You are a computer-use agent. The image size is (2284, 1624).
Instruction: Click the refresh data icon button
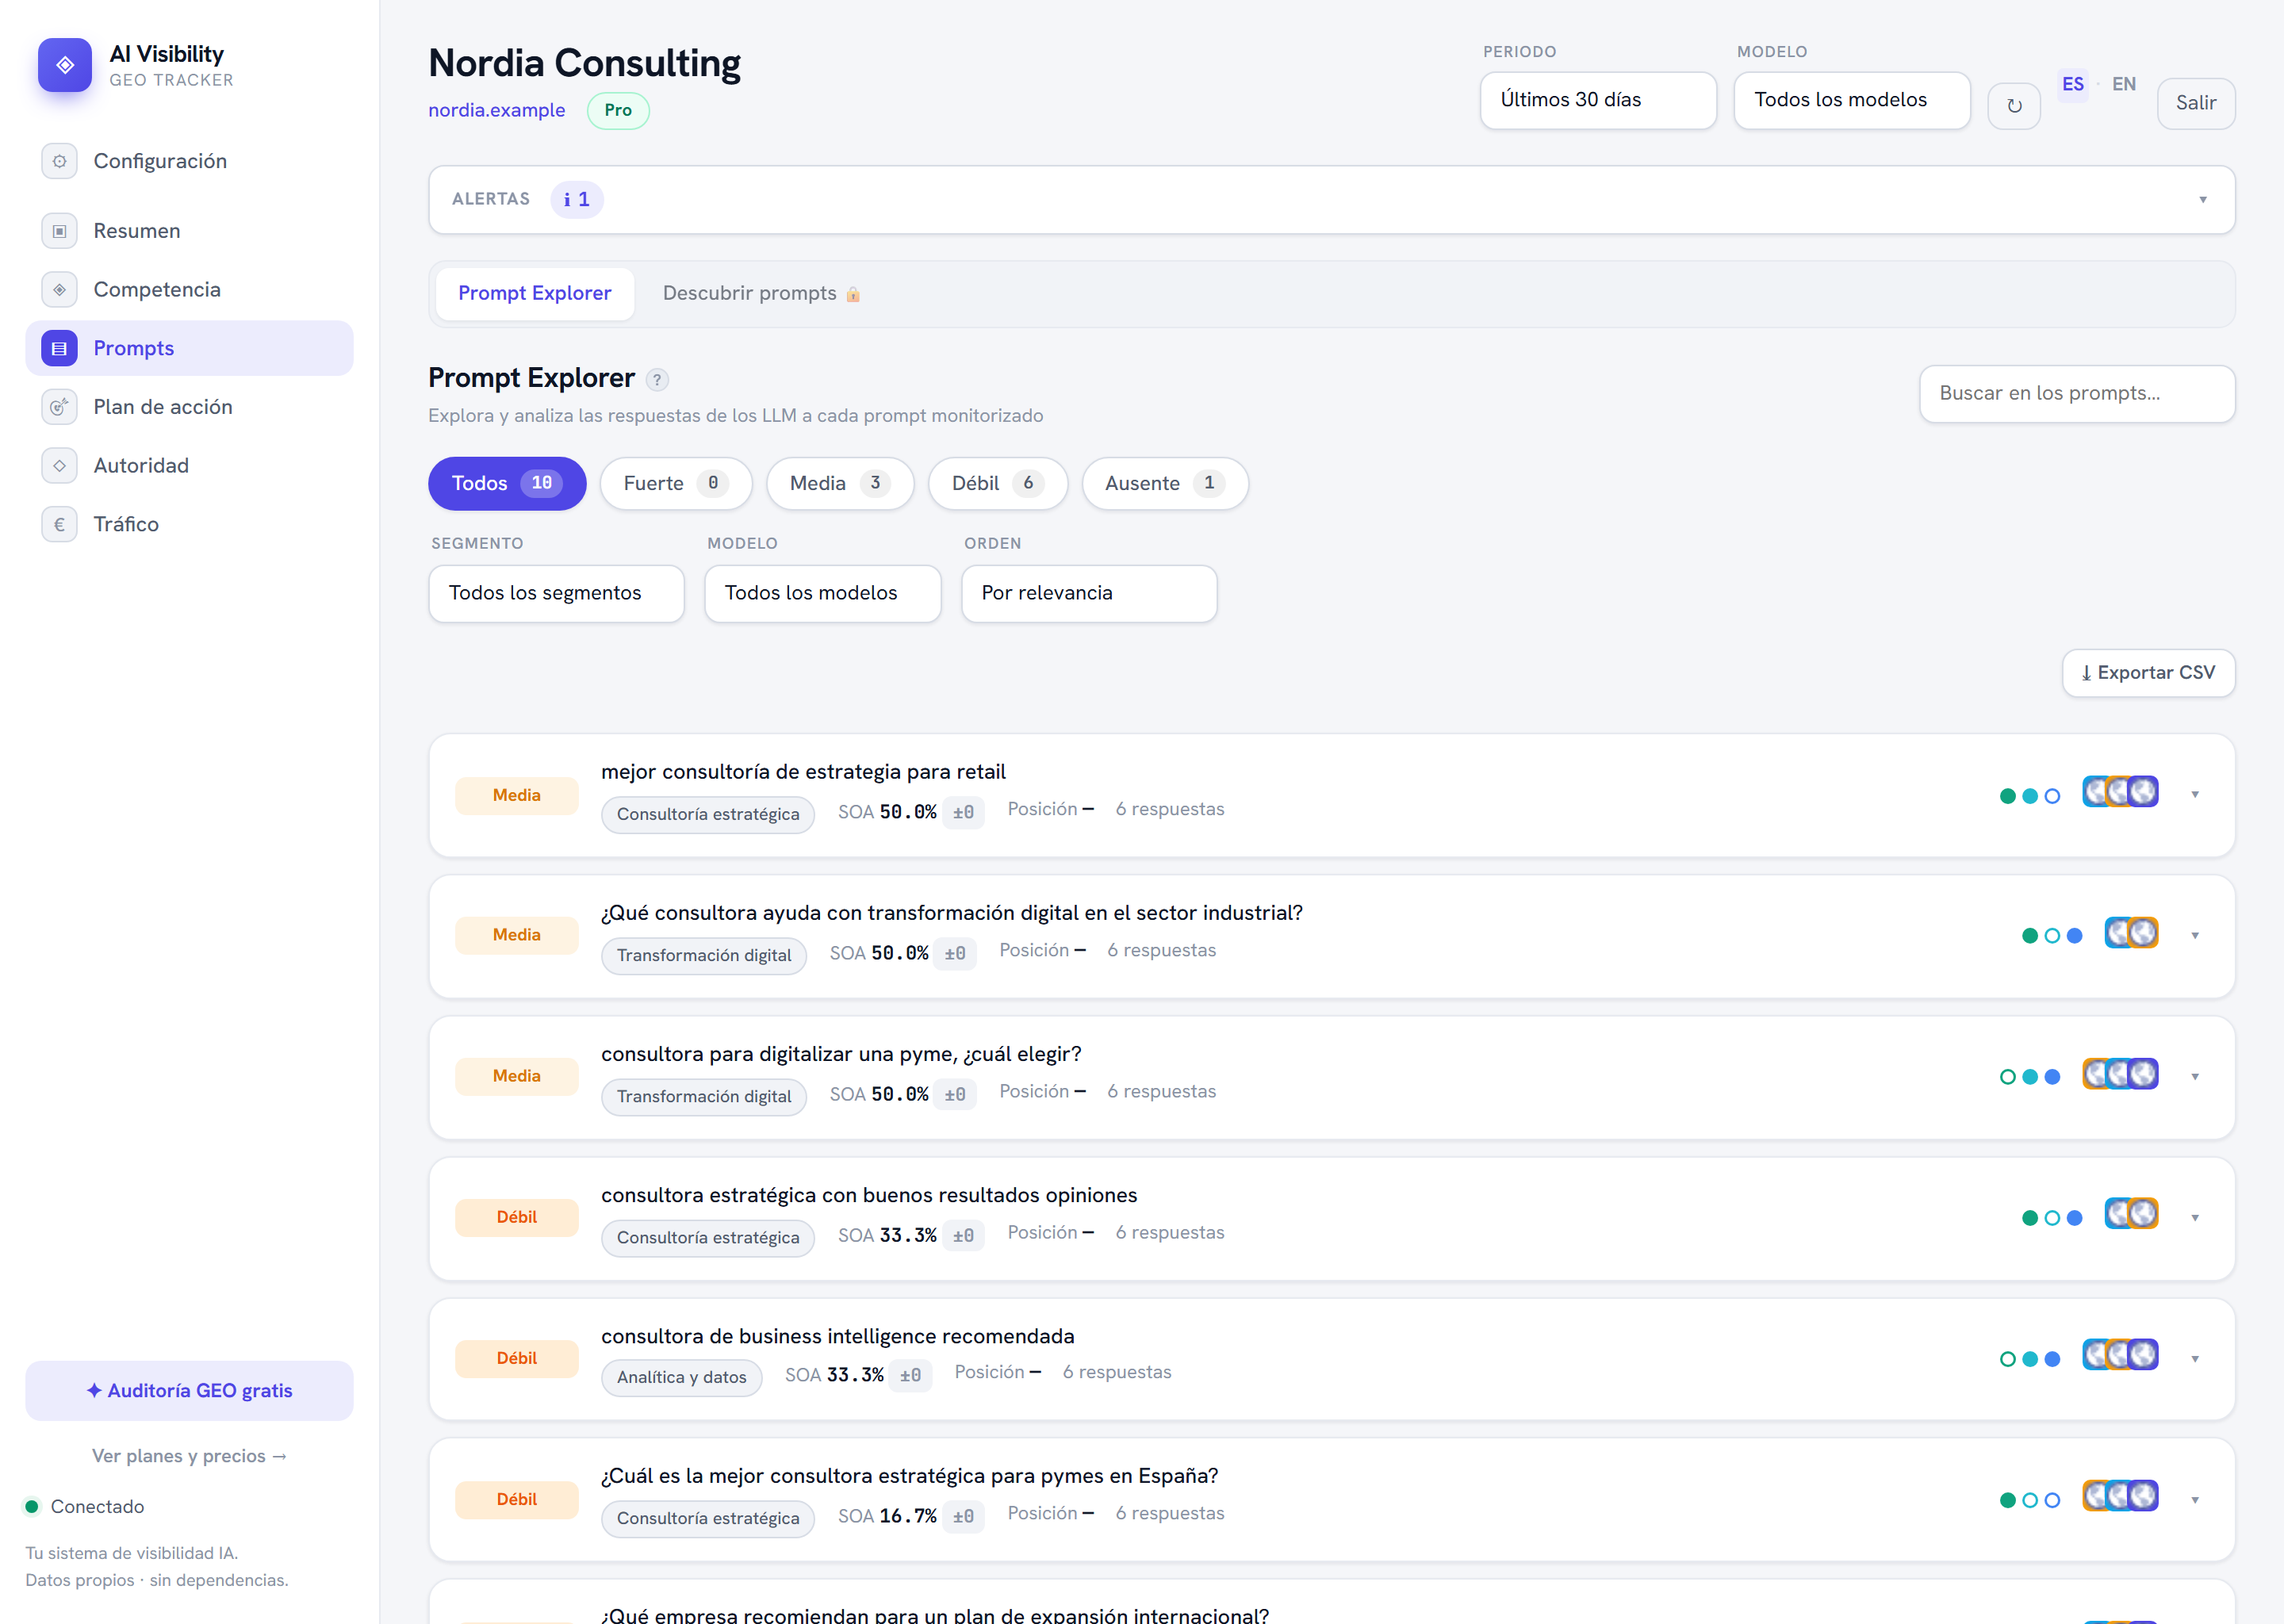(2014, 105)
